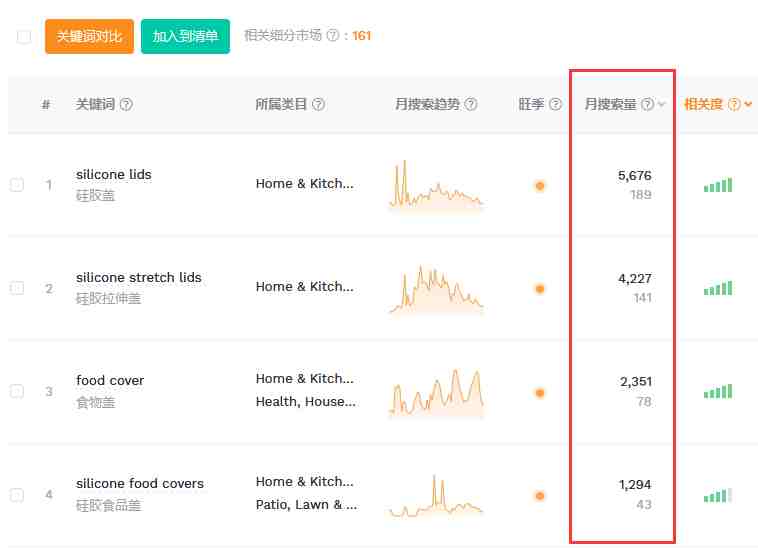The width and height of the screenshot is (758, 550).
Task: Check the silicone food covers row checkbox
Action: click(17, 494)
